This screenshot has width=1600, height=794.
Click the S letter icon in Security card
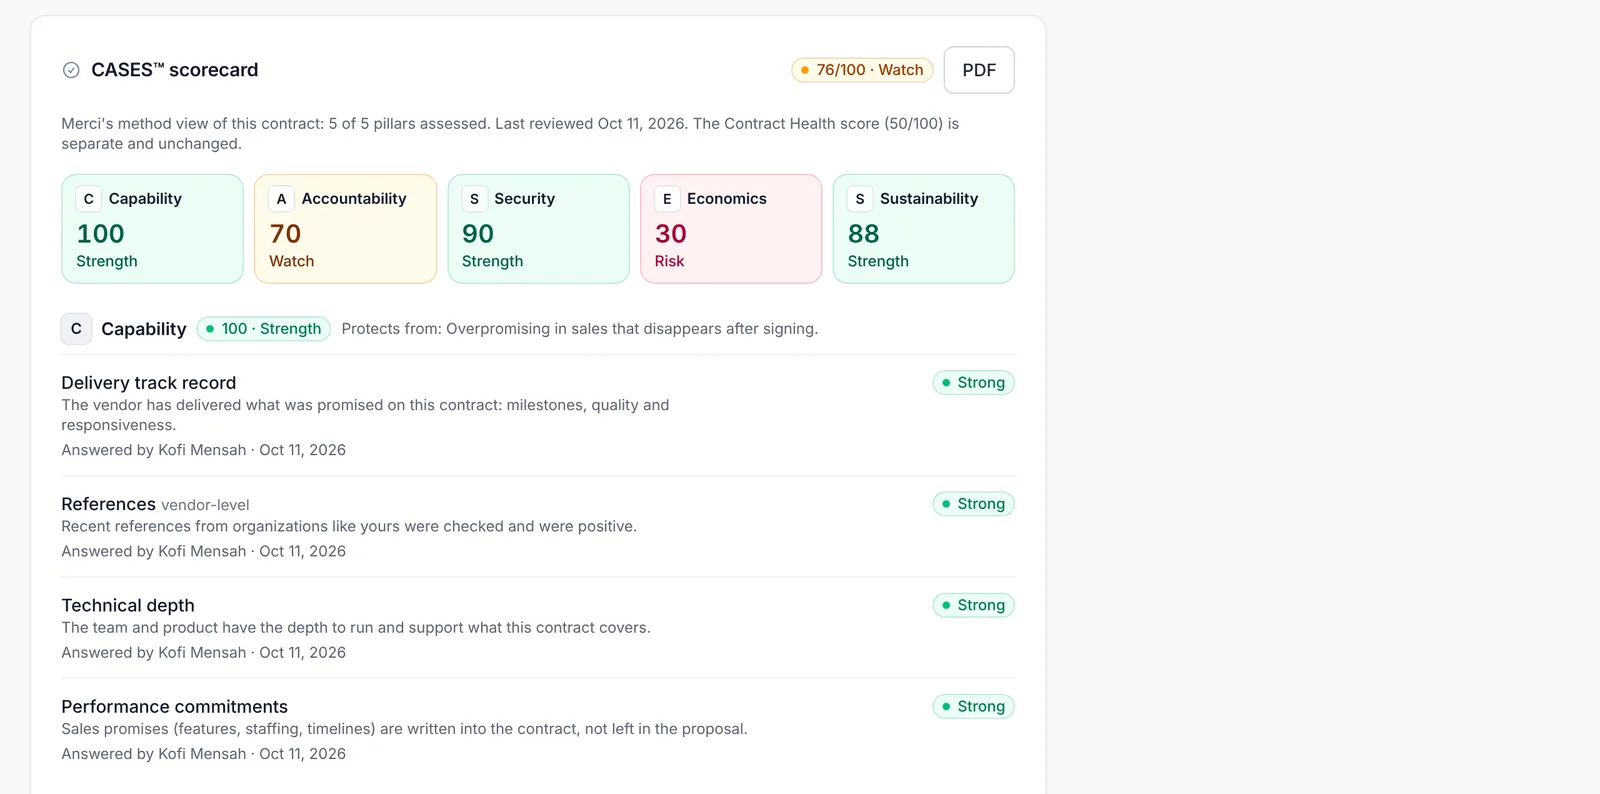(x=474, y=199)
